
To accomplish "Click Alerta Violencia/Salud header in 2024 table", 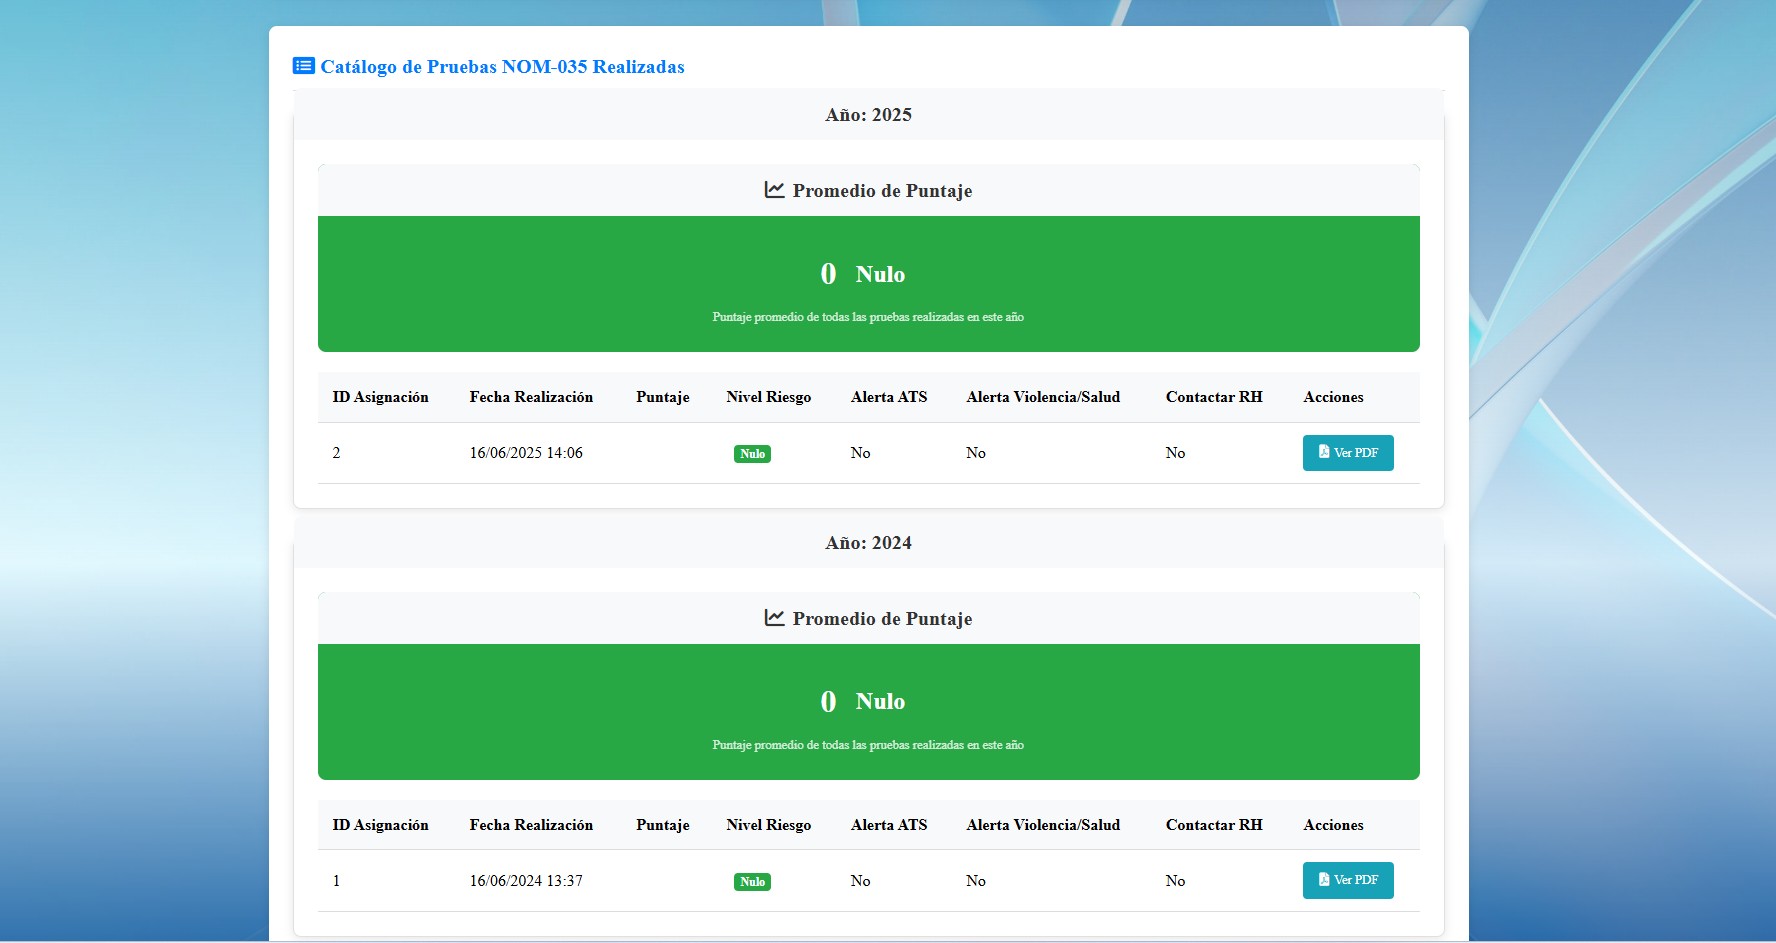I will [1043, 825].
